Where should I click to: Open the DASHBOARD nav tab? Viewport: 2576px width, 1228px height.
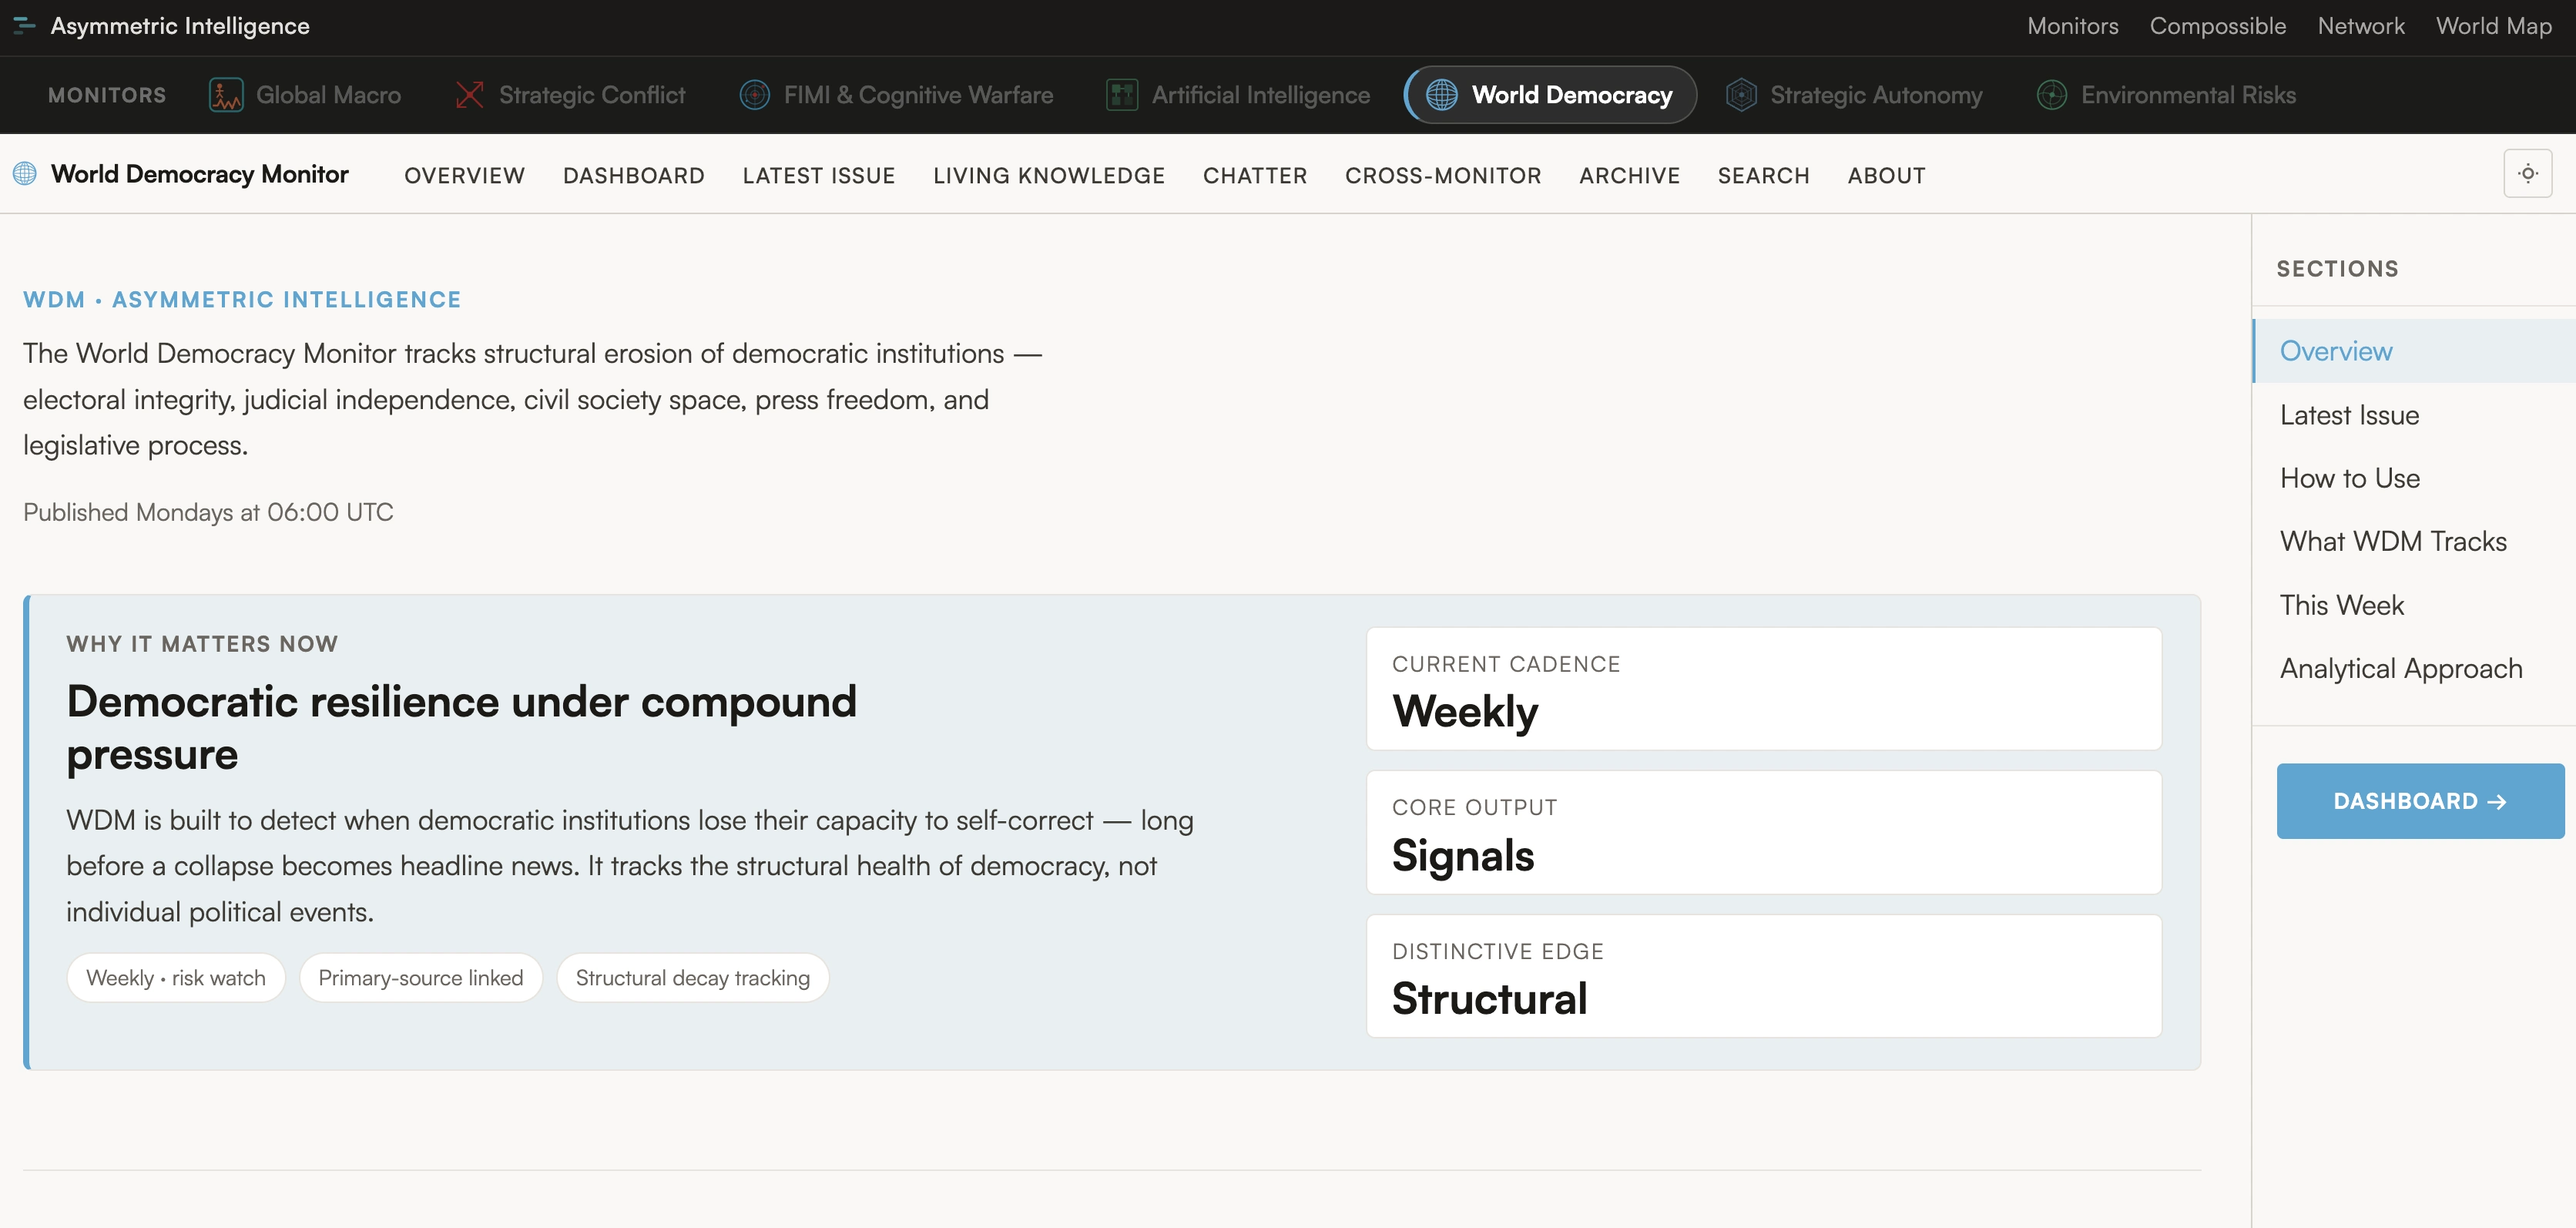(633, 175)
